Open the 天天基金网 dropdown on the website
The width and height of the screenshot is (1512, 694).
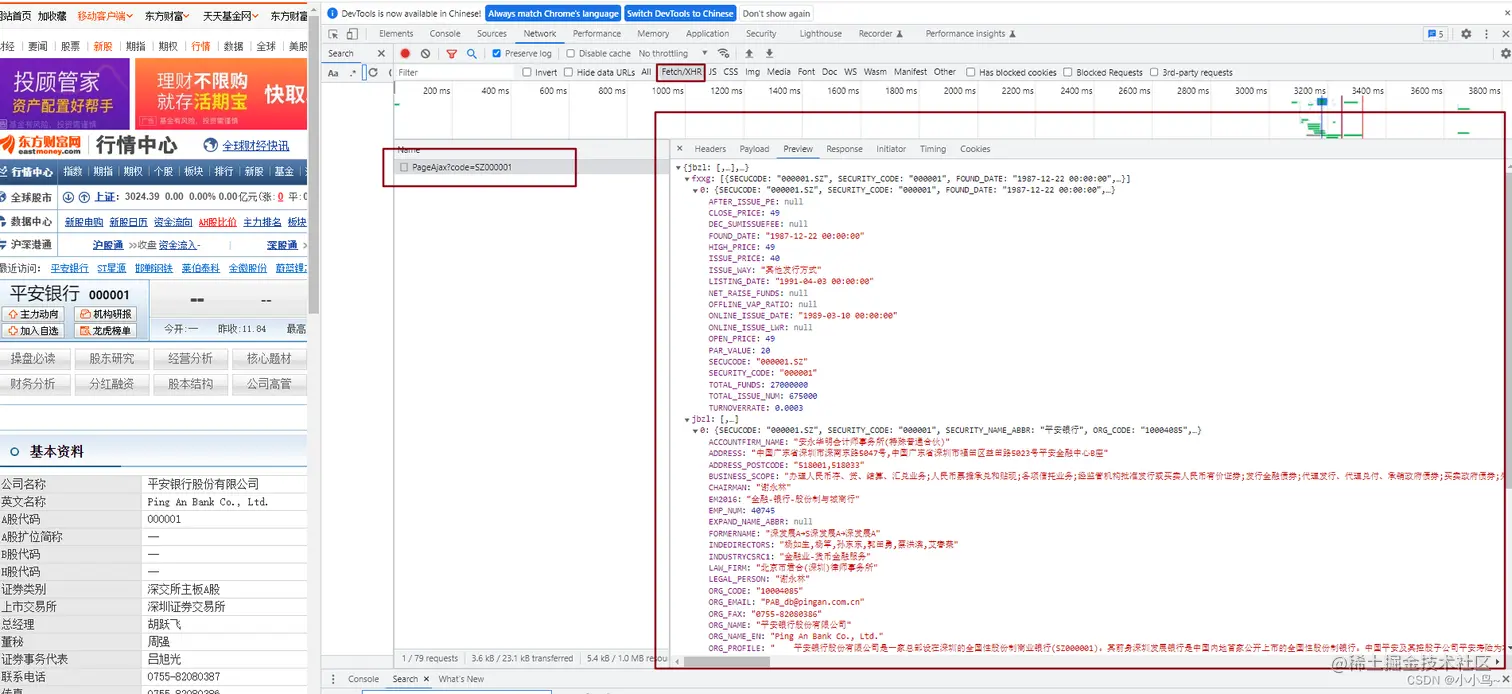[x=230, y=16]
